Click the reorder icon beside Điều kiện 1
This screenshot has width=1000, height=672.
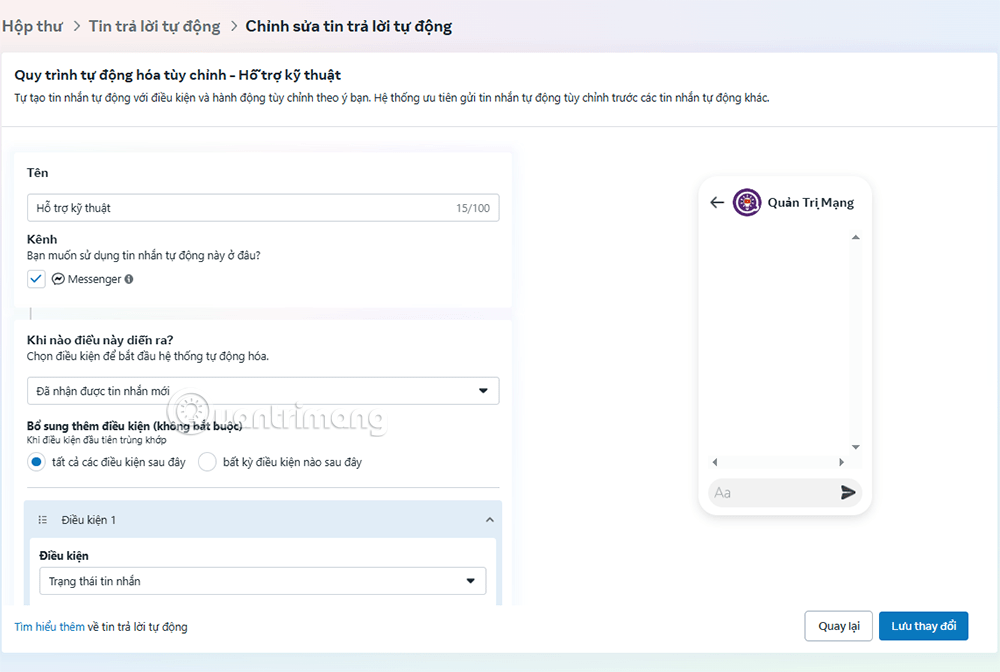[41, 519]
